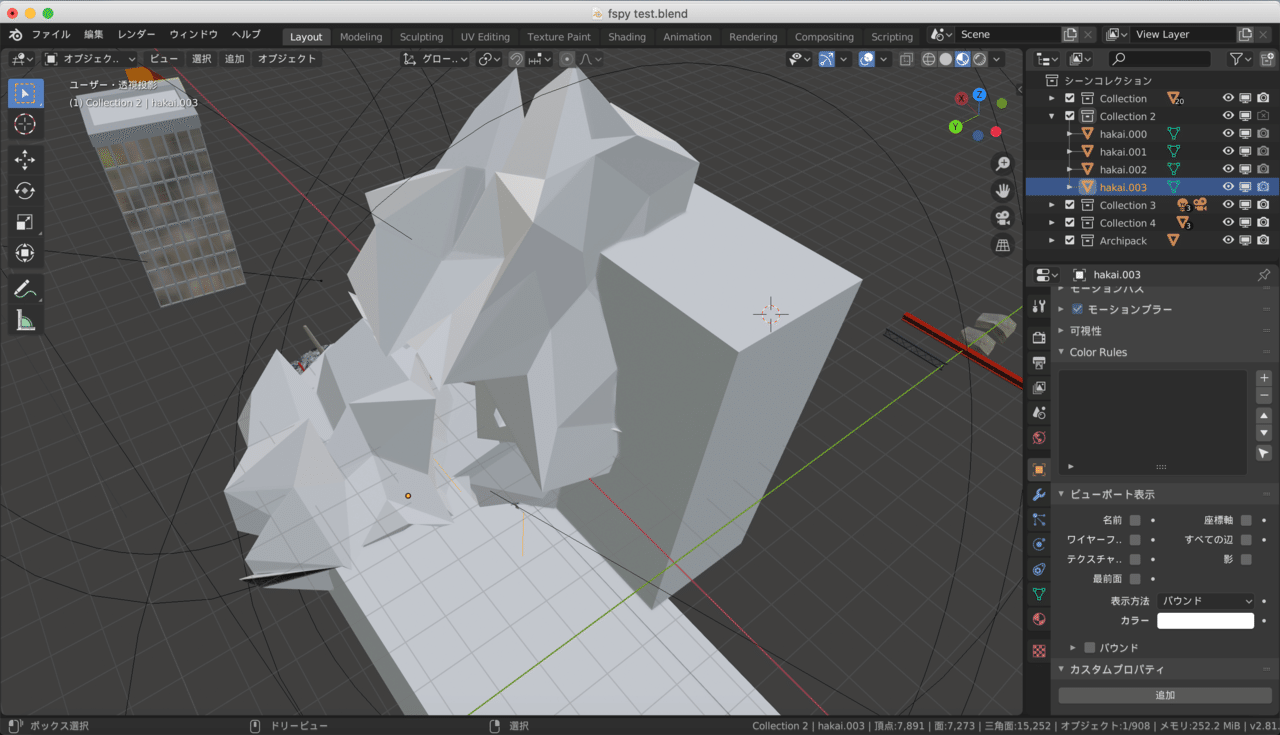Open the Render properties tab
Image resolution: width=1280 pixels, height=735 pixels.
1039,337
